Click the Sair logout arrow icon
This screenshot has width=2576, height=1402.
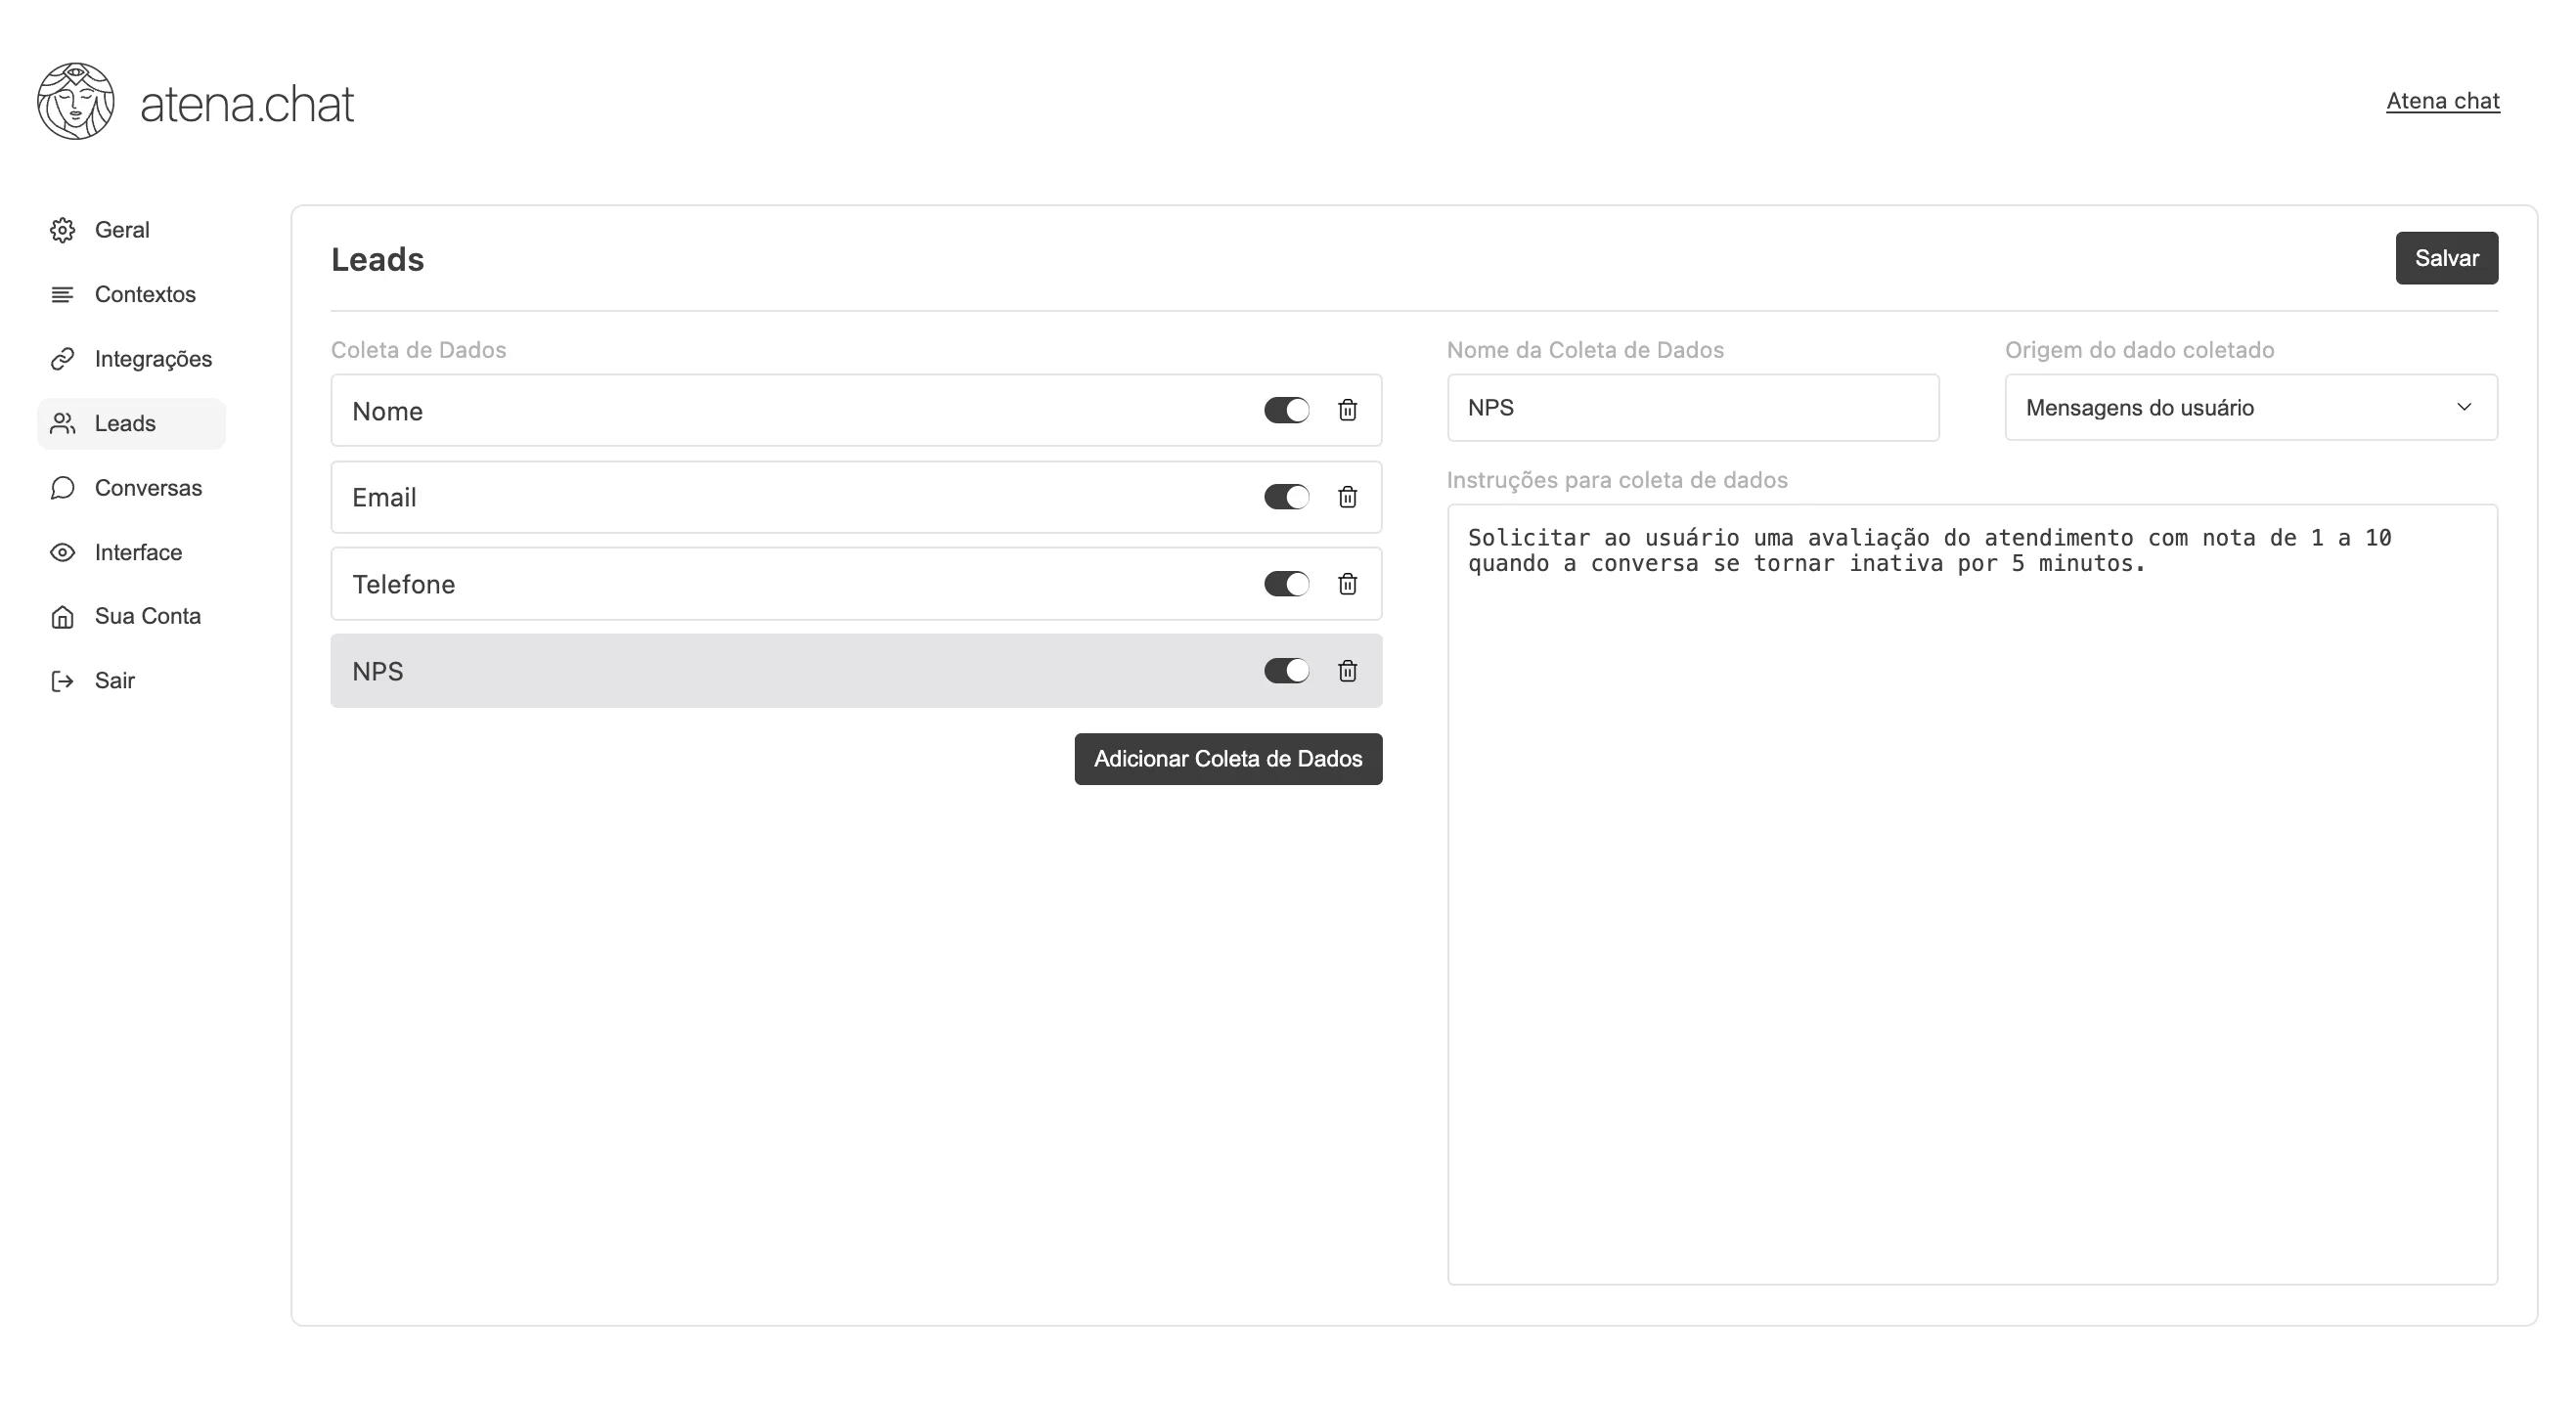(62, 681)
